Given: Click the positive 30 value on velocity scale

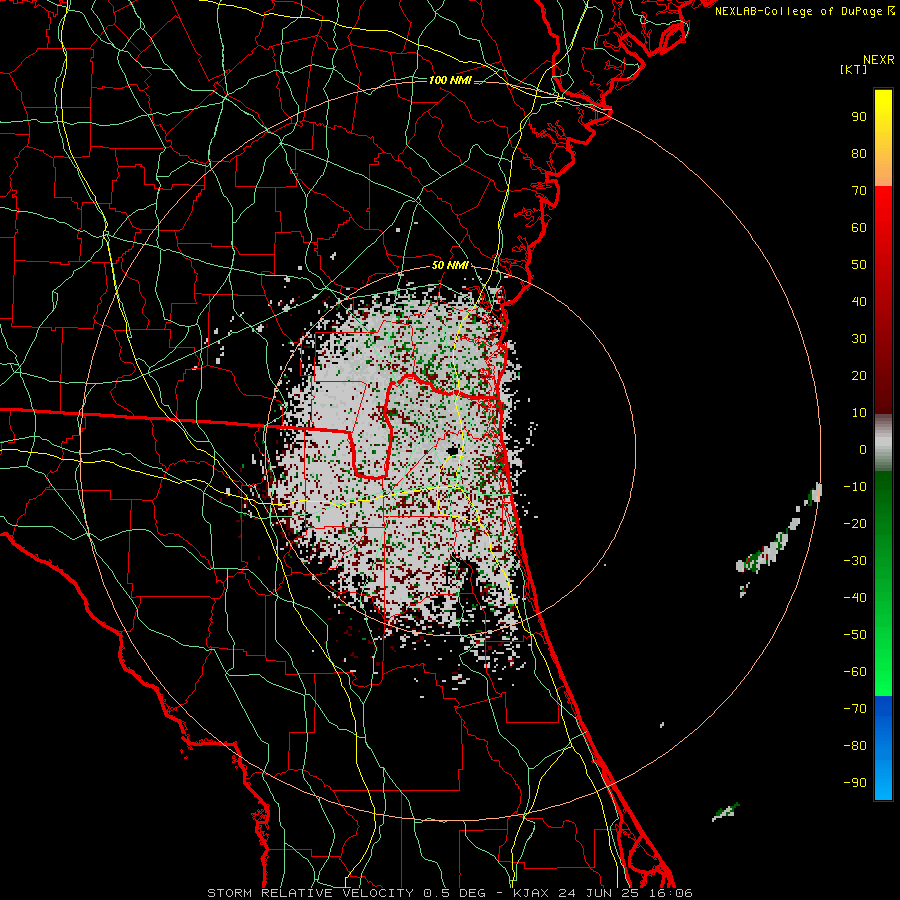Looking at the screenshot, I should coord(859,339).
